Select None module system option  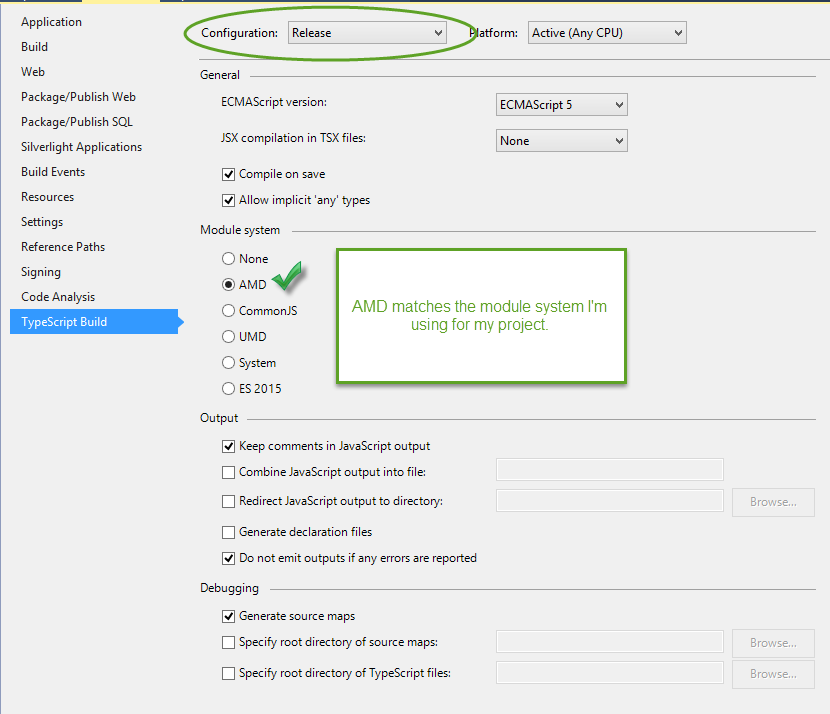point(228,259)
